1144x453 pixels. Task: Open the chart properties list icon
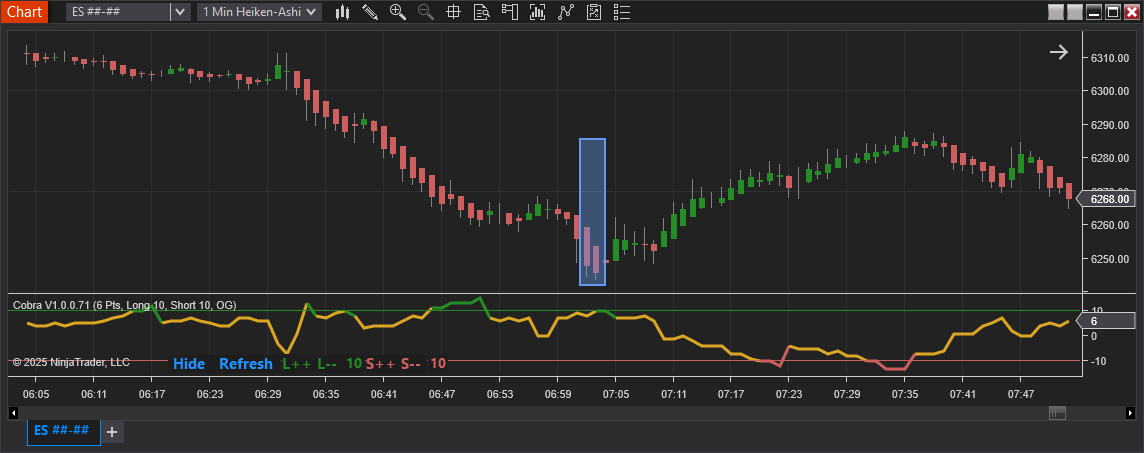(622, 12)
